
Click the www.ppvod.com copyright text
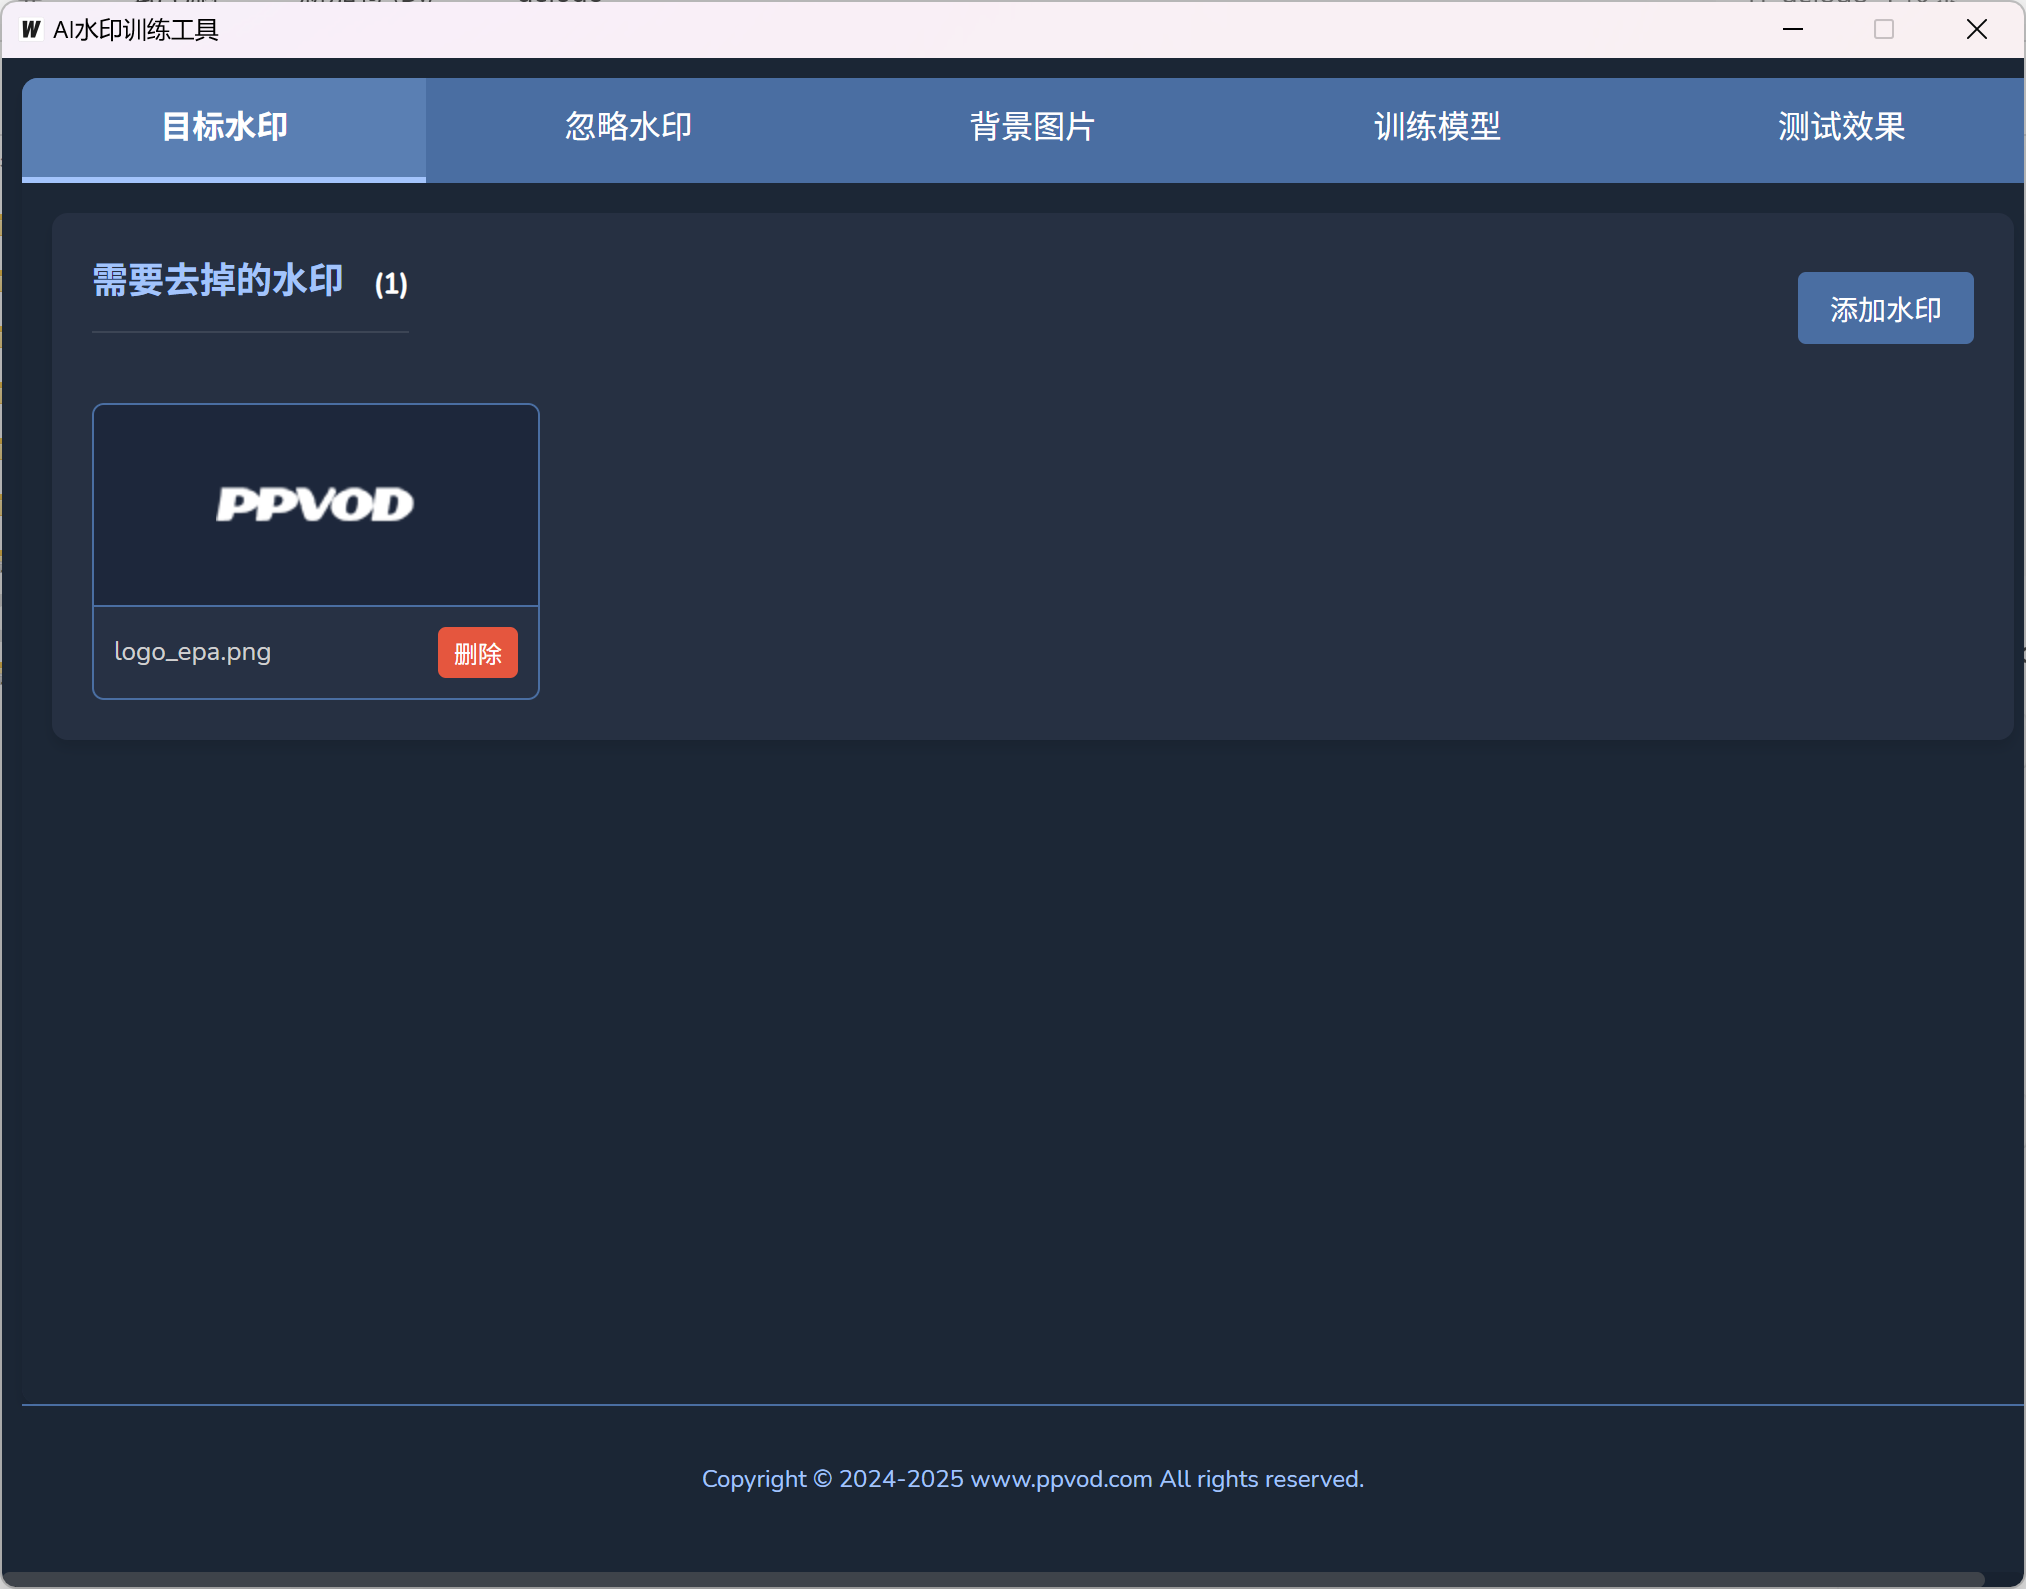click(x=1033, y=1479)
